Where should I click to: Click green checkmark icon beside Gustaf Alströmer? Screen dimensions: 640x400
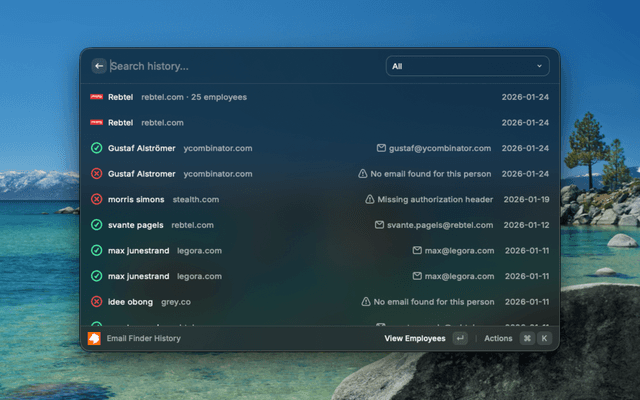click(x=97, y=148)
